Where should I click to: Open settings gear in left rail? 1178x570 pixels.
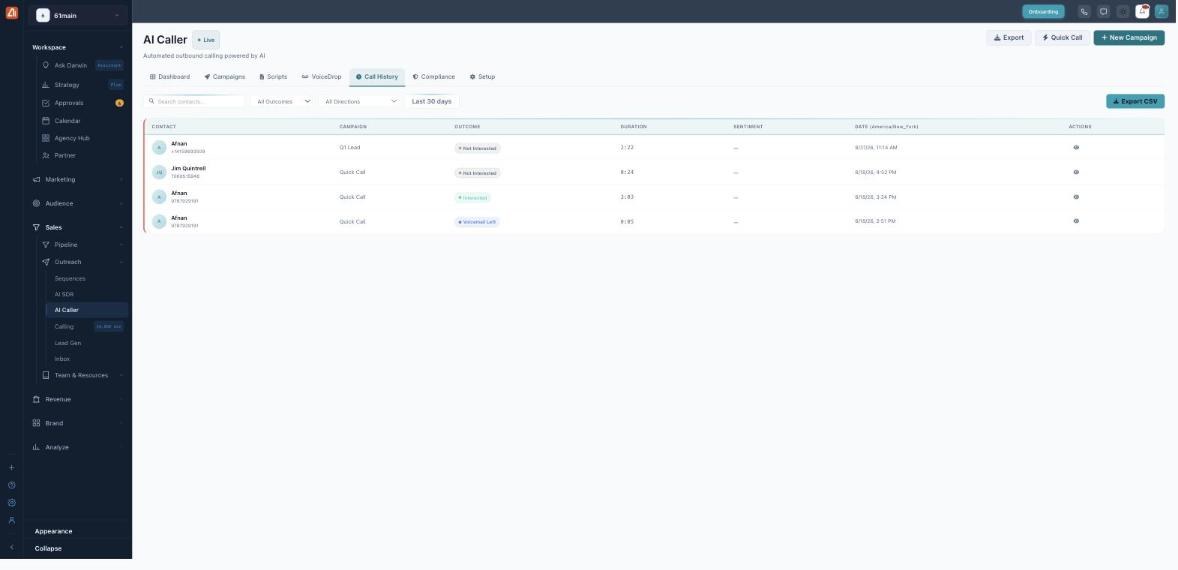[11, 503]
